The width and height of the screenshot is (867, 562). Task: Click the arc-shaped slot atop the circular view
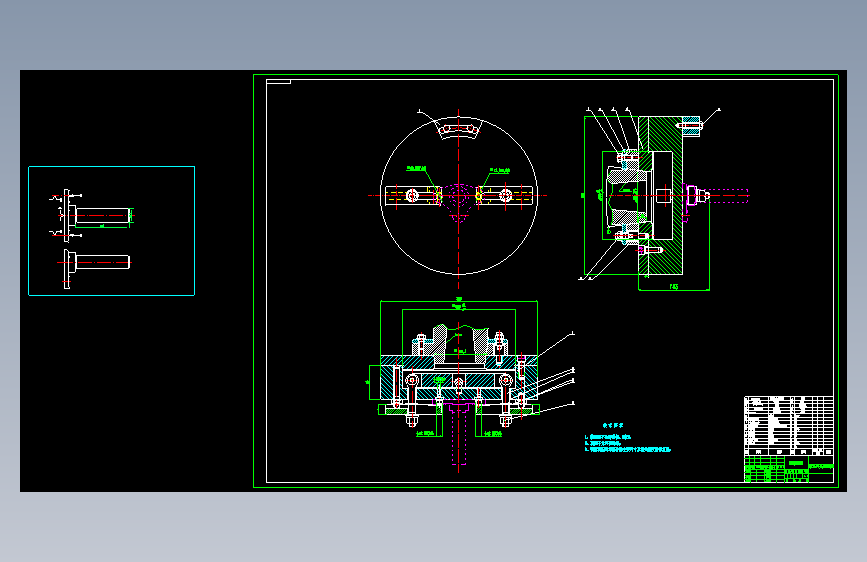pos(458,131)
